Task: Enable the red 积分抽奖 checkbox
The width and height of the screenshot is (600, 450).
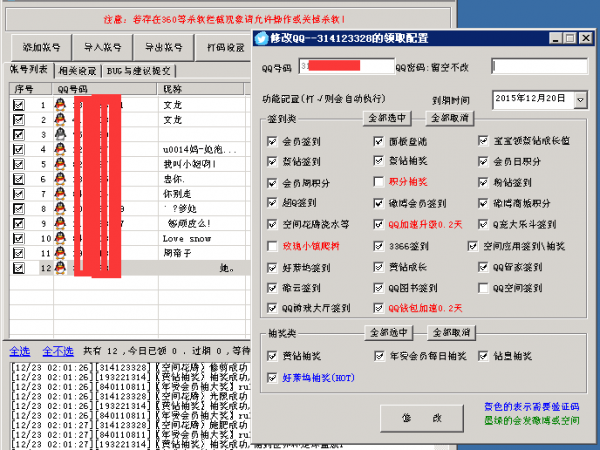Action: pyautogui.click(x=378, y=181)
